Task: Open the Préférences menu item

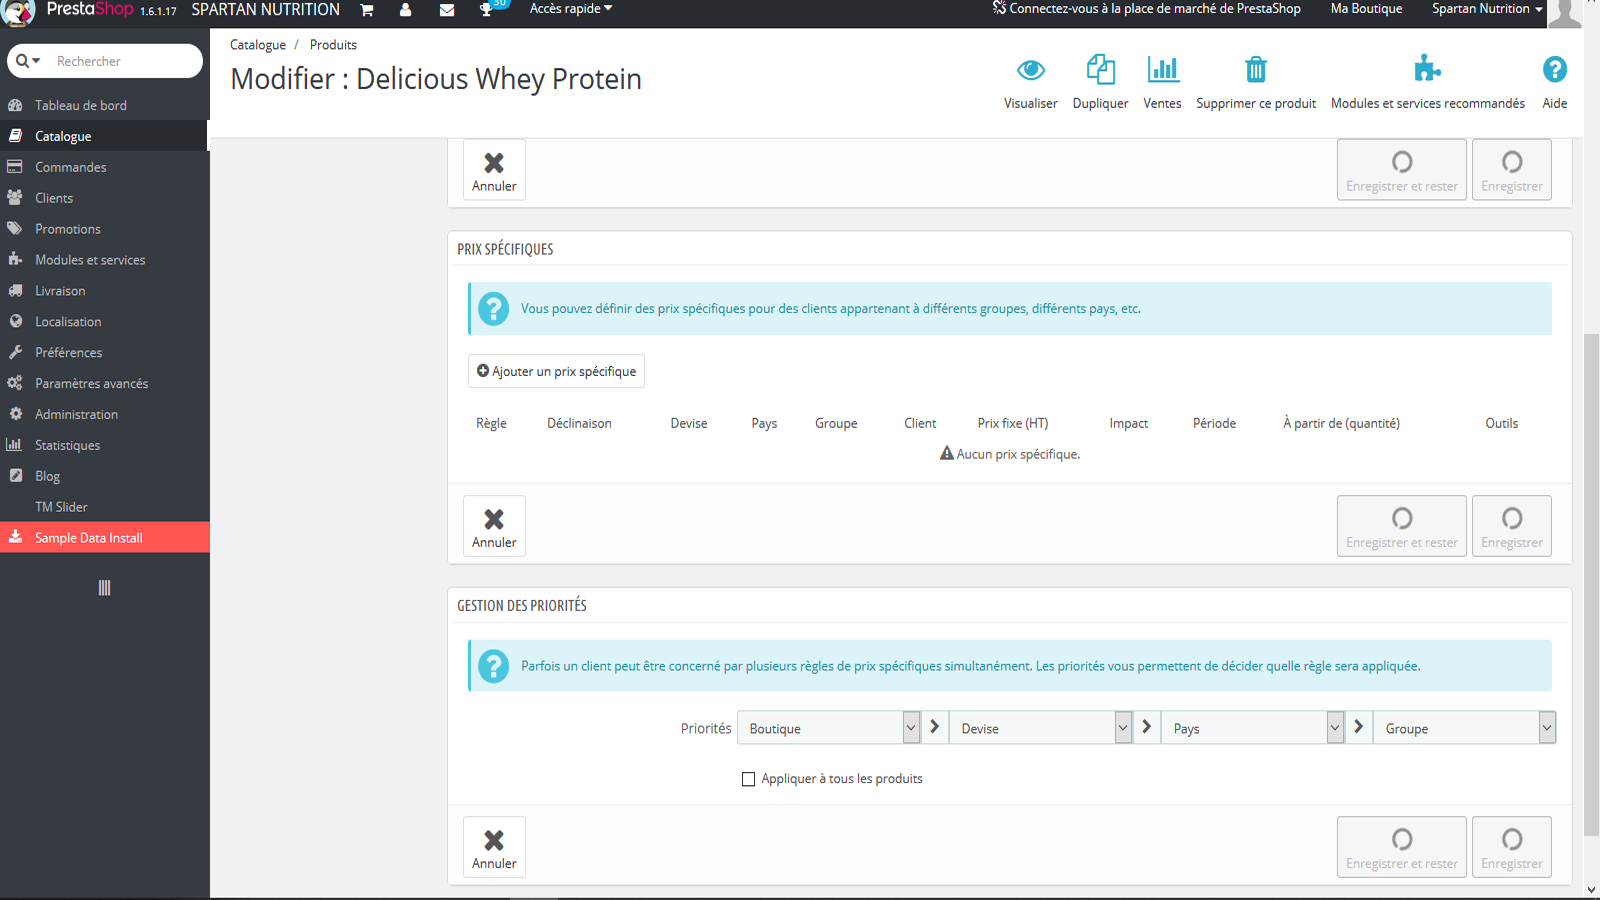Action: (x=104, y=353)
